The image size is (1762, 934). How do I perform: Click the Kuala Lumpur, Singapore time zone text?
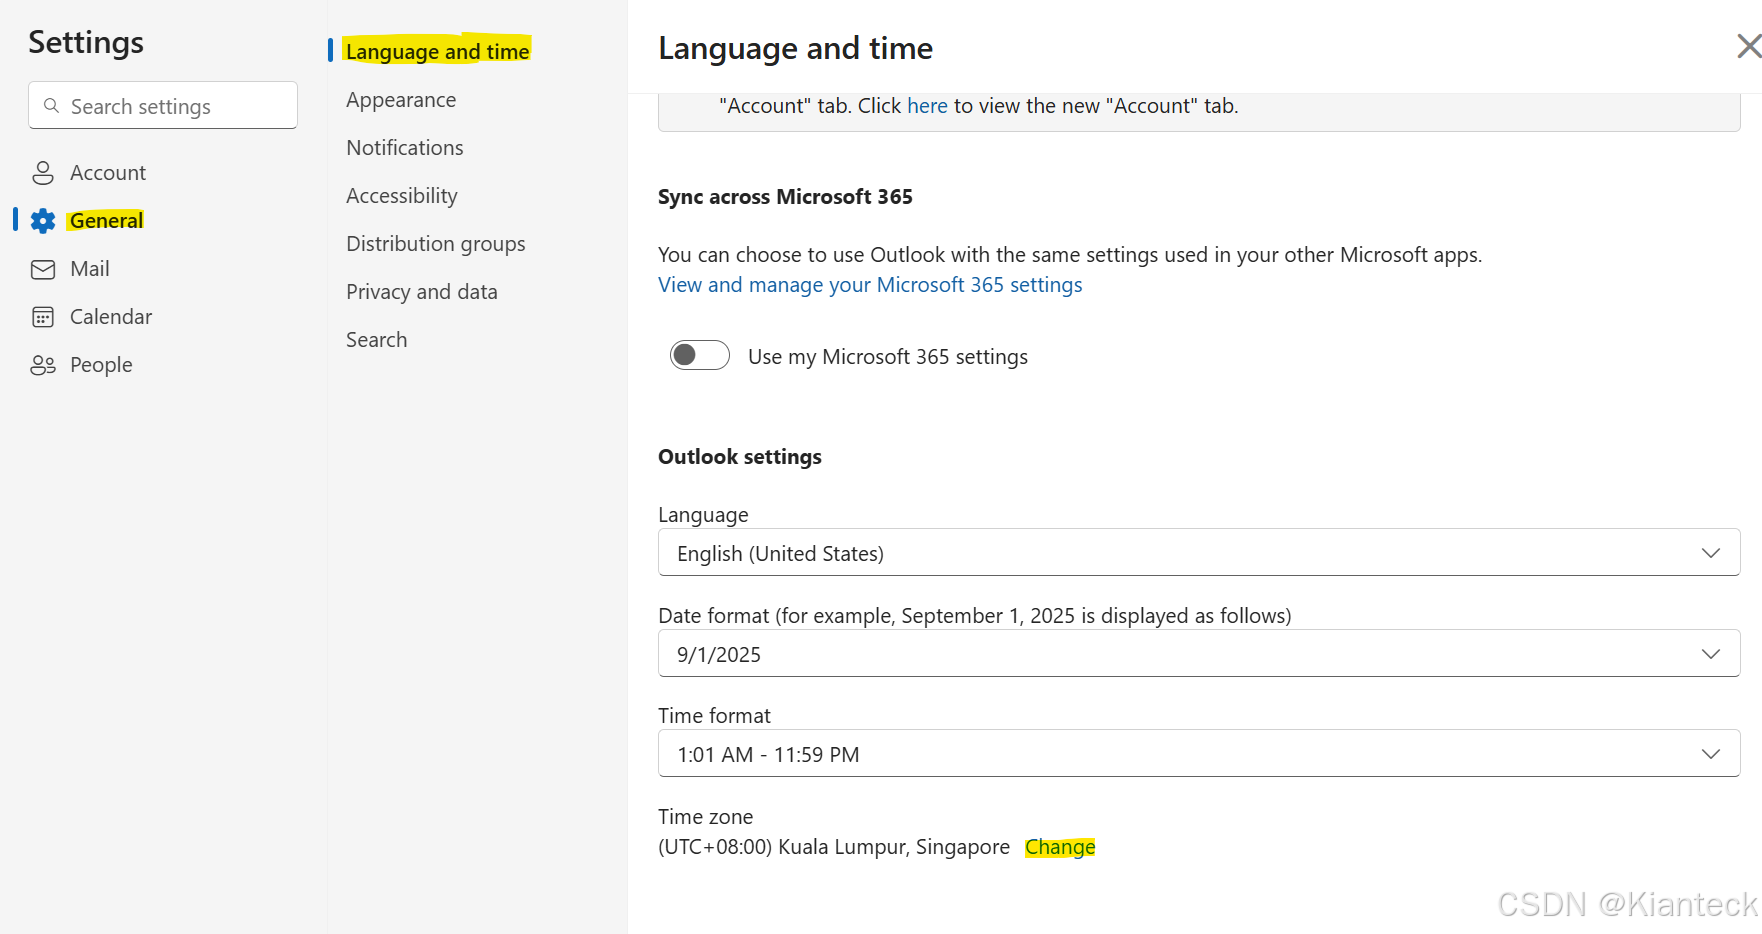[834, 847]
